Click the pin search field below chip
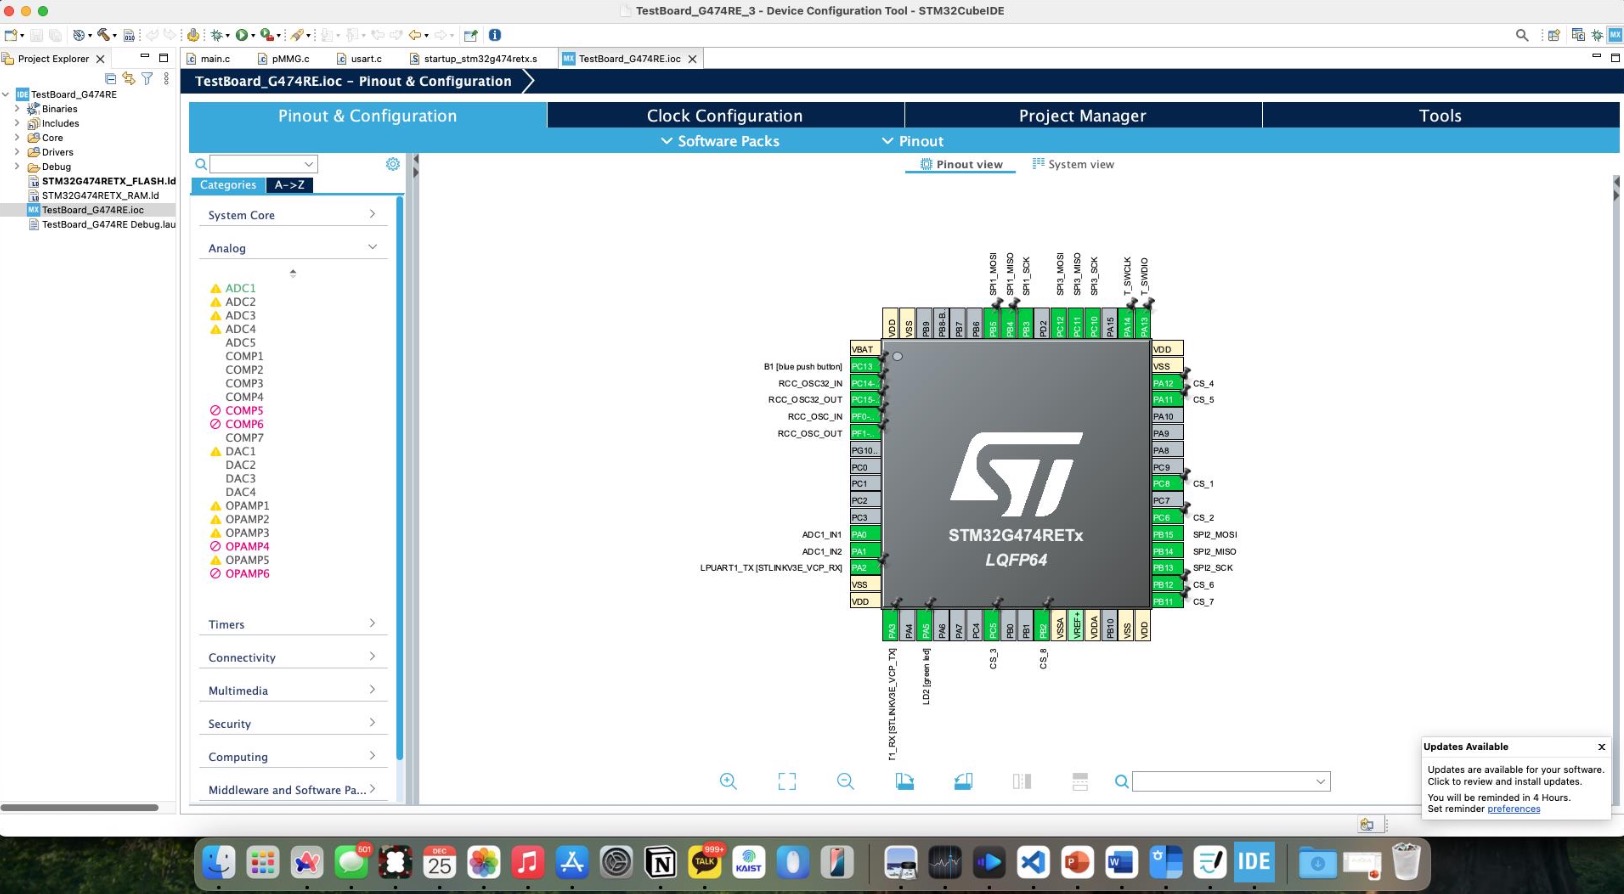Viewport: 1624px width, 894px height. [x=1231, y=782]
